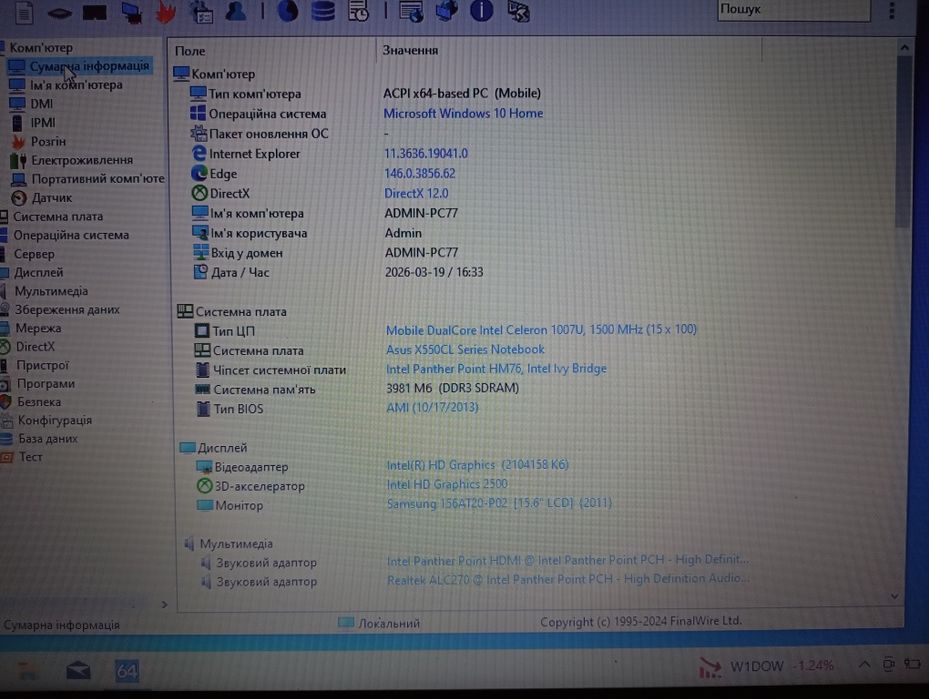Click the left pane scroll-right arrow
The height and width of the screenshot is (699, 929).
[x=164, y=605]
